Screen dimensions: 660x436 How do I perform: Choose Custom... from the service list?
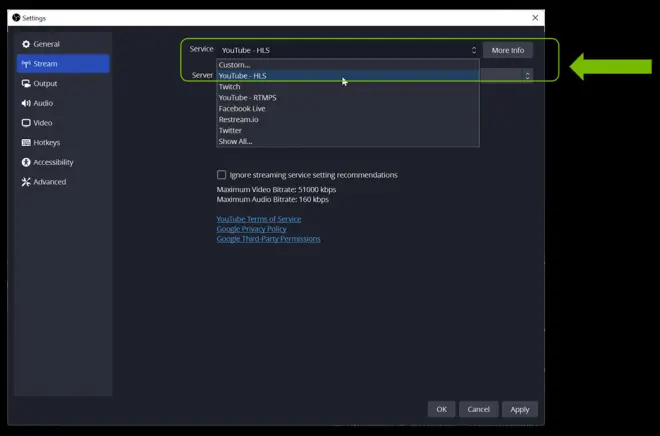tap(348, 65)
